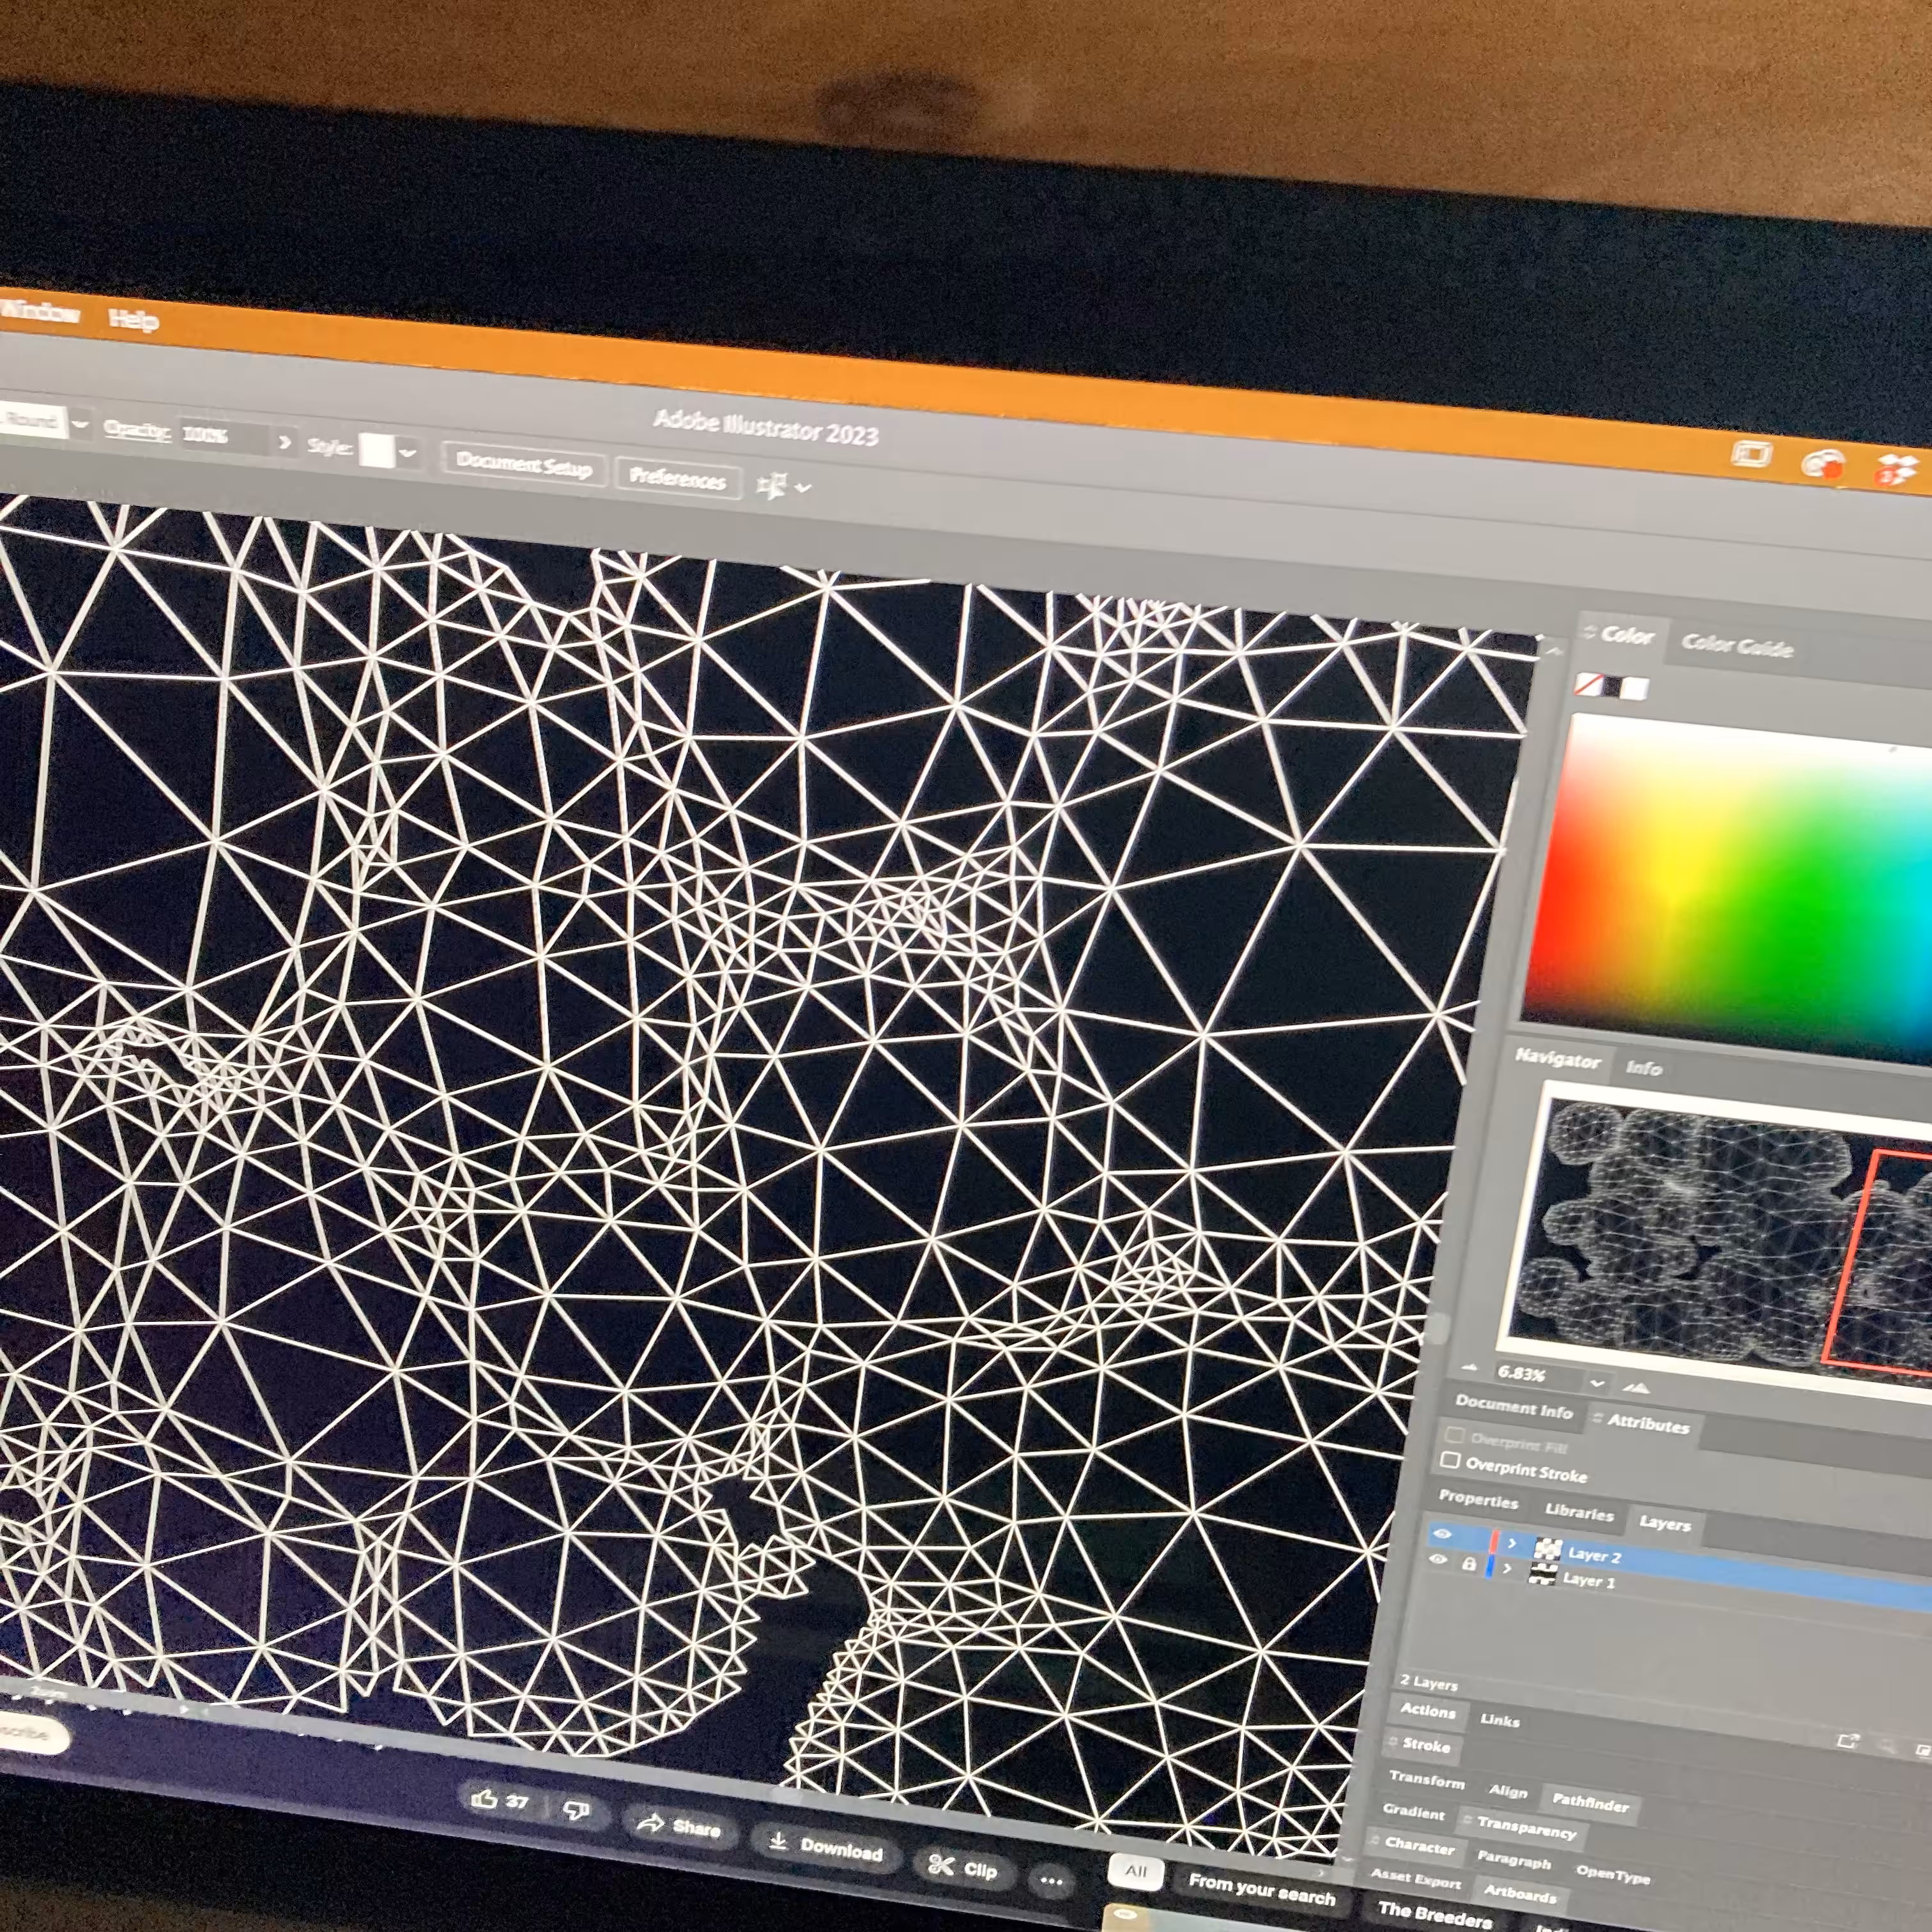This screenshot has height=1932, width=1932.
Task: Click the Navigator zoom in mountains icon
Action: (1636, 1388)
